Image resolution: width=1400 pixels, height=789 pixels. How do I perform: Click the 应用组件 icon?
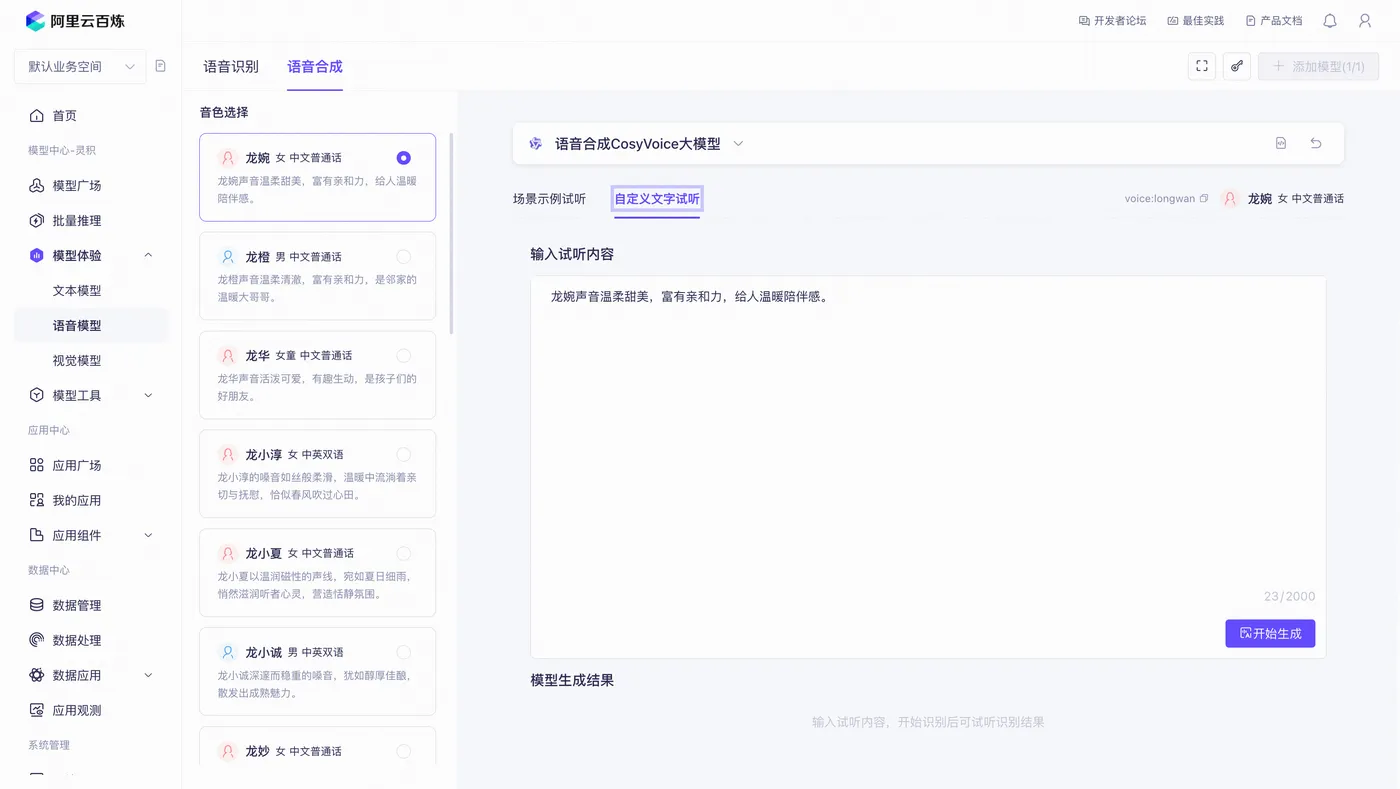[x=37, y=536]
